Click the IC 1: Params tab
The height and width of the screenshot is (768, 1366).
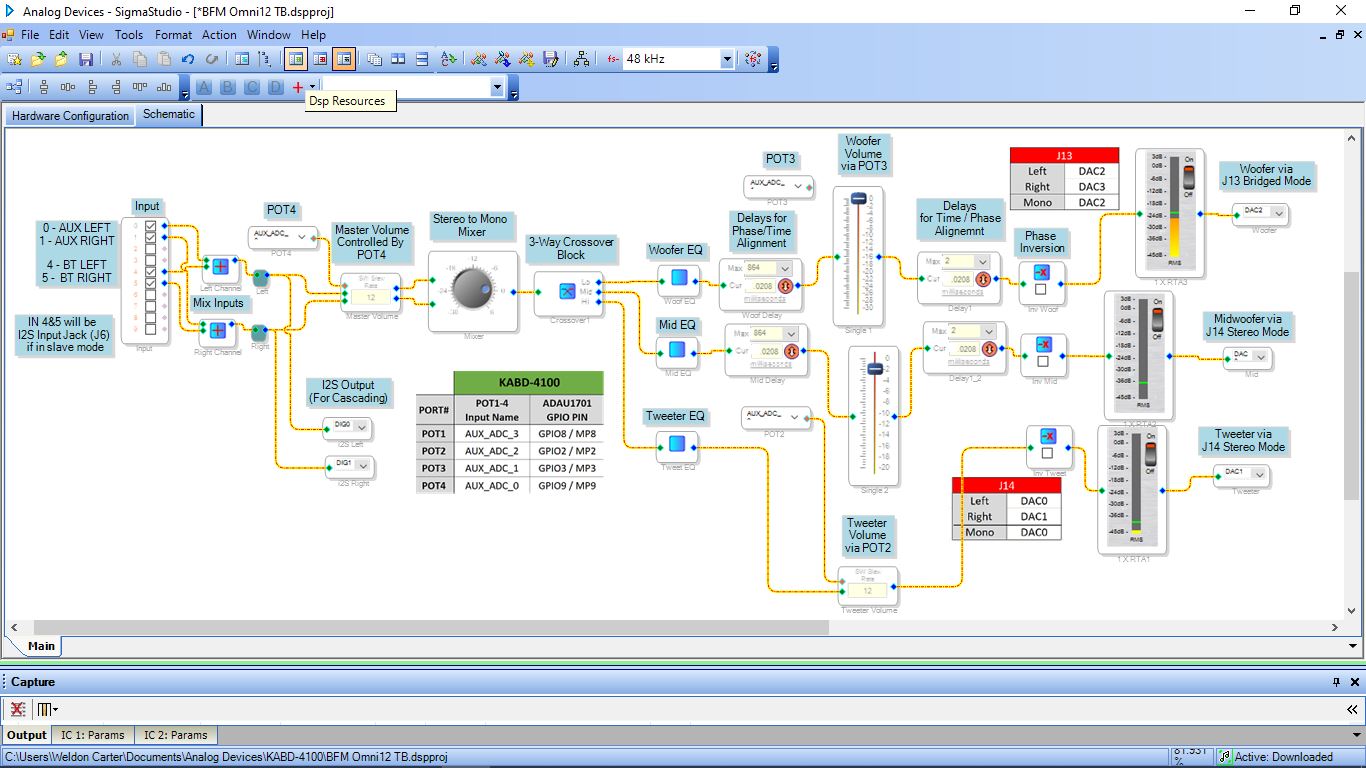coord(93,735)
